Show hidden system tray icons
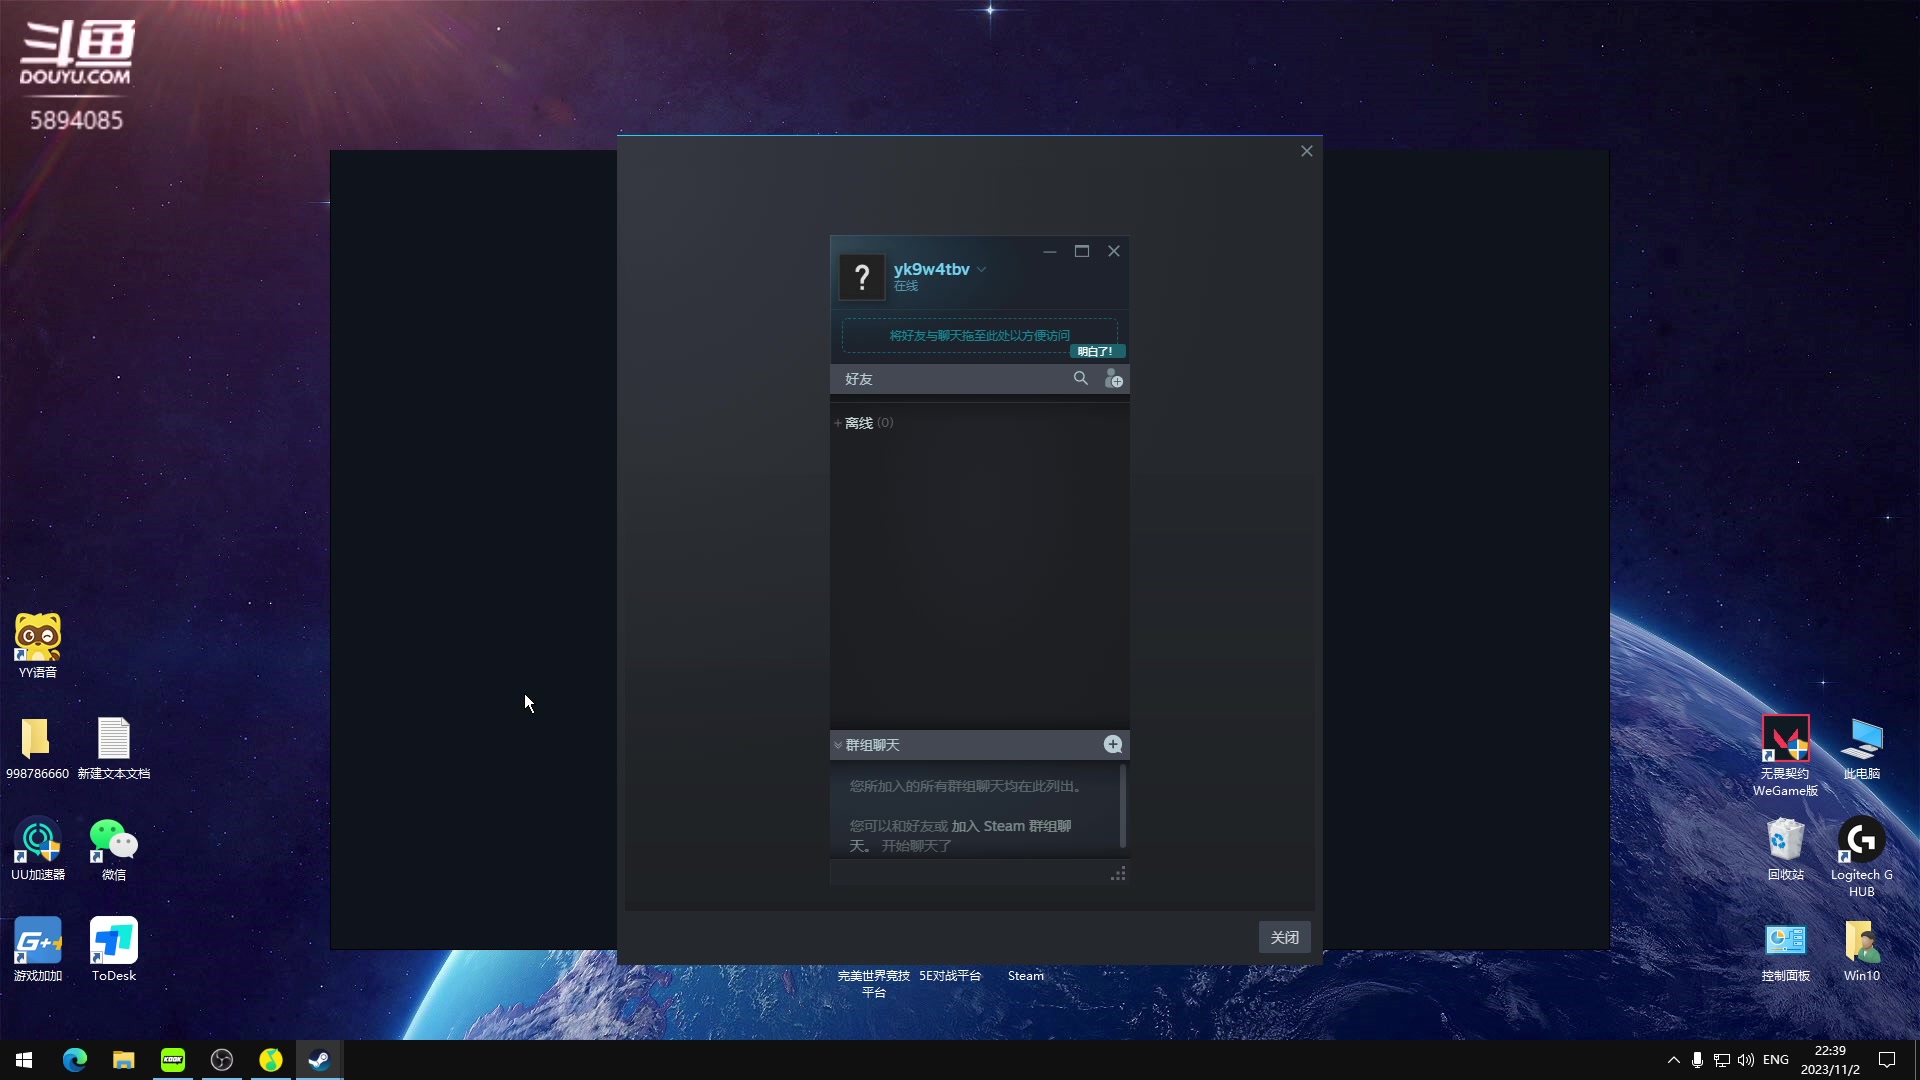The height and width of the screenshot is (1080, 1920). (1673, 1060)
